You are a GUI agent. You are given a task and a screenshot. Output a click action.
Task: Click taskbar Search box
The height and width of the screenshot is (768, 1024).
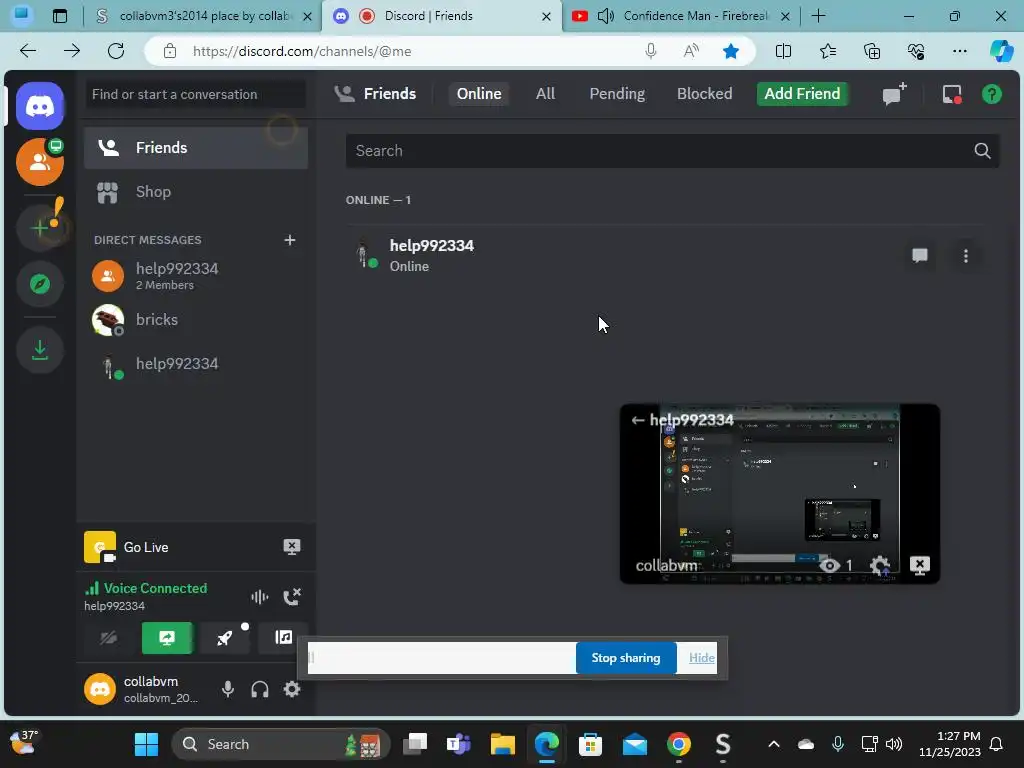[x=281, y=744]
